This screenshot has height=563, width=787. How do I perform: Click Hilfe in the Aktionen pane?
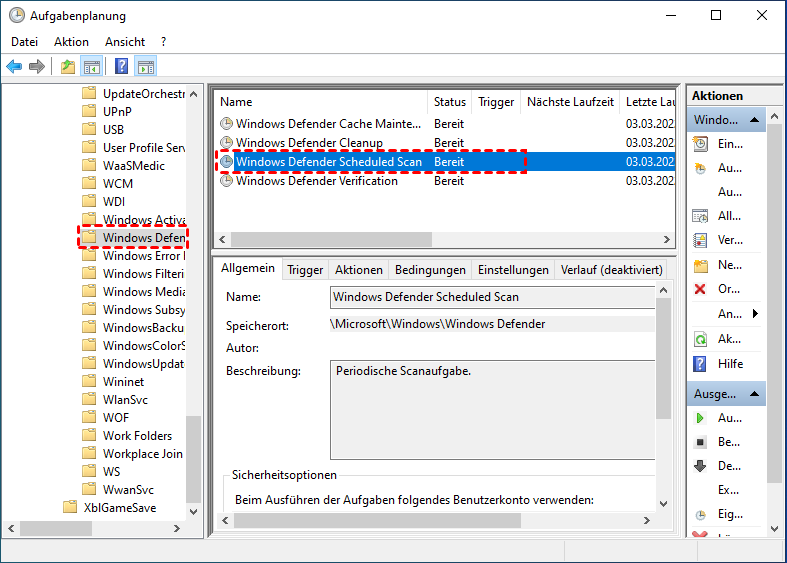pos(731,364)
